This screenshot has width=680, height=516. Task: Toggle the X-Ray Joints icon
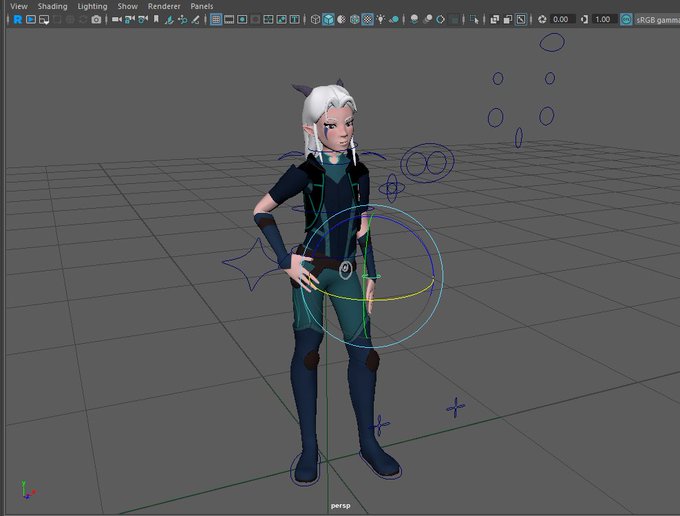(521, 20)
